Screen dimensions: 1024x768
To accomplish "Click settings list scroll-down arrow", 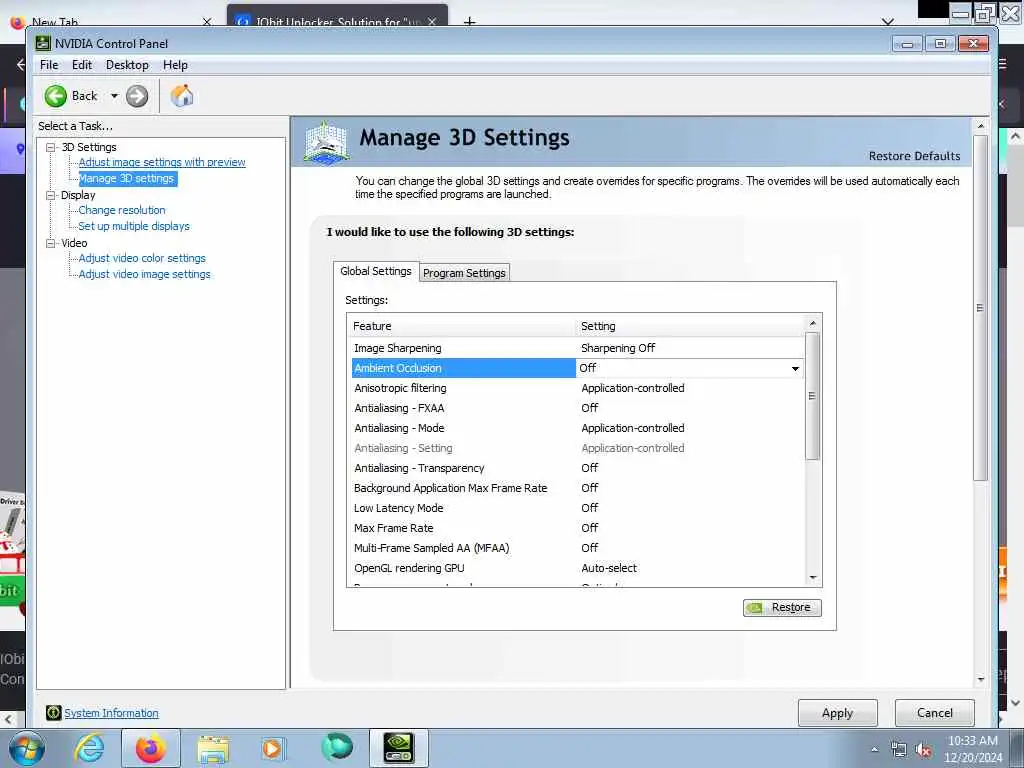I will tap(812, 577).
